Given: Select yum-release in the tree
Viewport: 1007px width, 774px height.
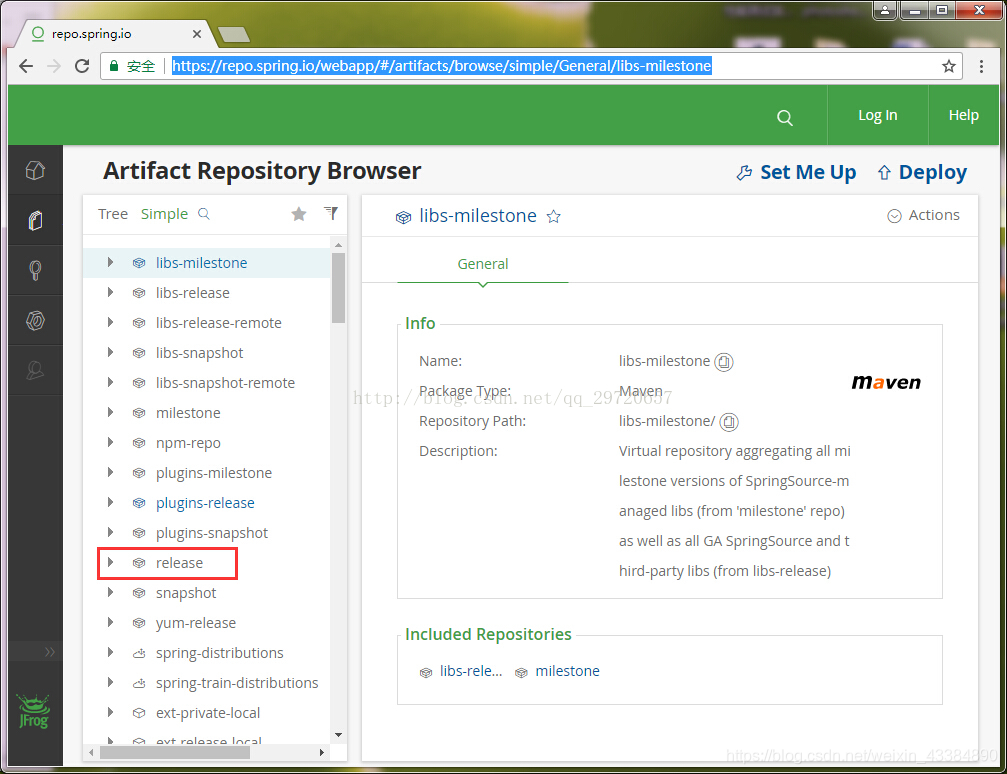Looking at the screenshot, I should click(196, 623).
